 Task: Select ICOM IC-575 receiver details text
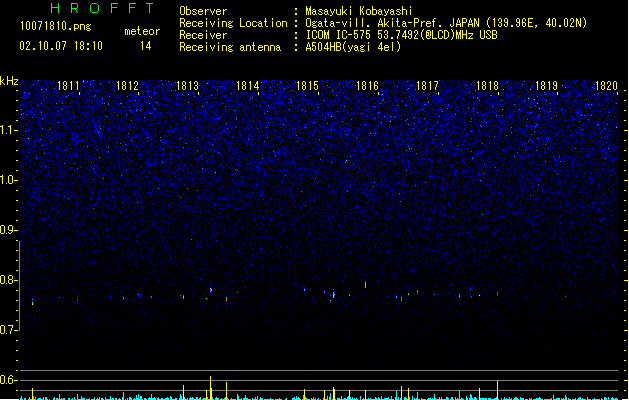tap(402, 35)
